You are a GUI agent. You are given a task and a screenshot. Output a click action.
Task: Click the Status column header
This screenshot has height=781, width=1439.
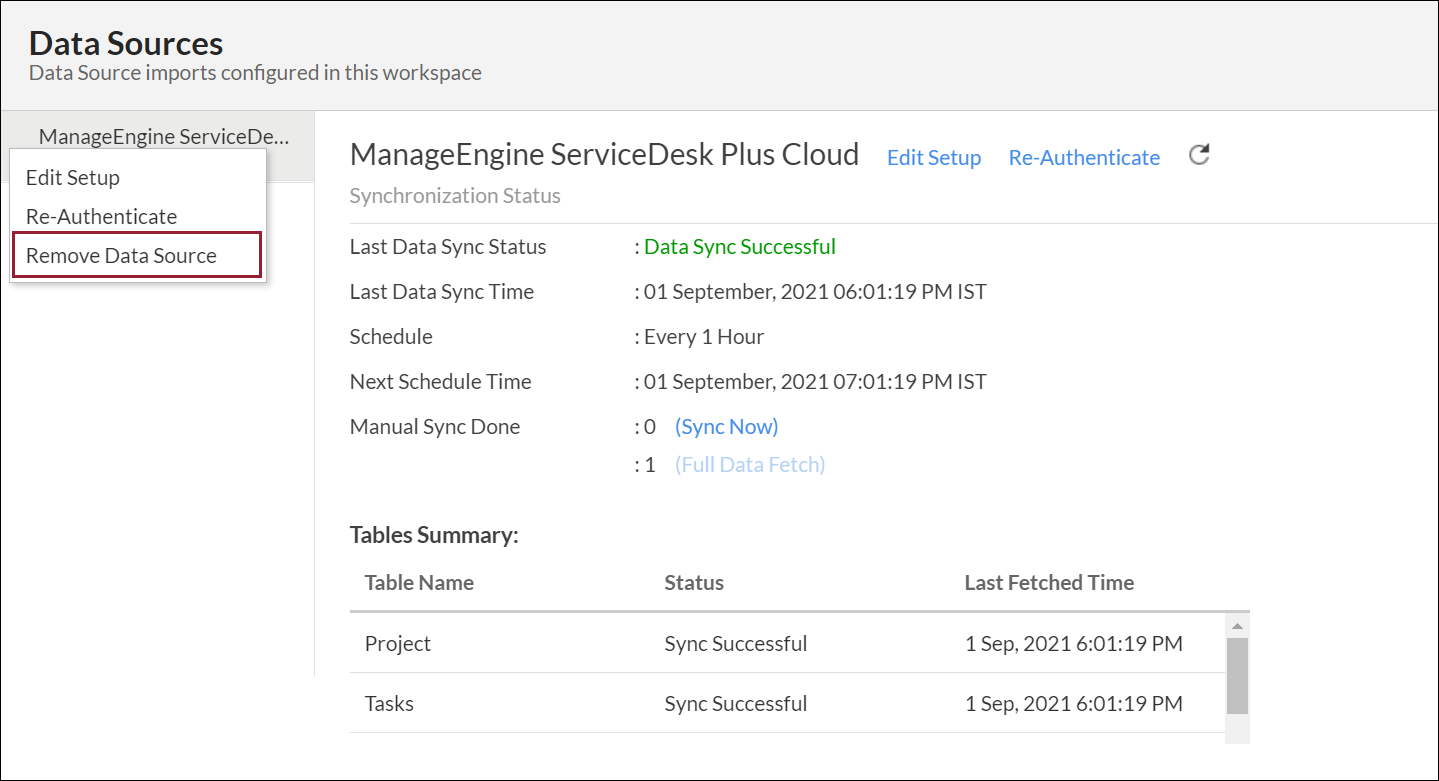coord(694,583)
